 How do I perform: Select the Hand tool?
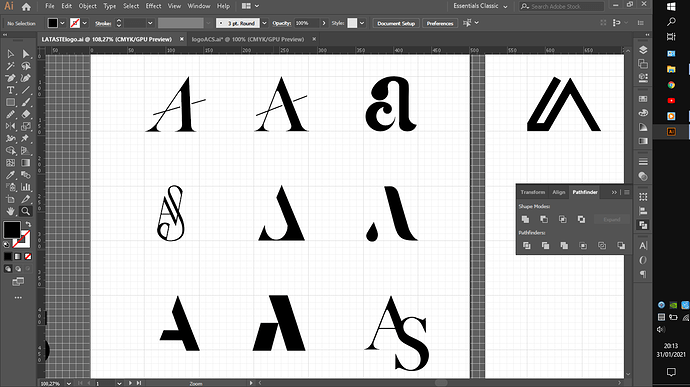click(10, 211)
